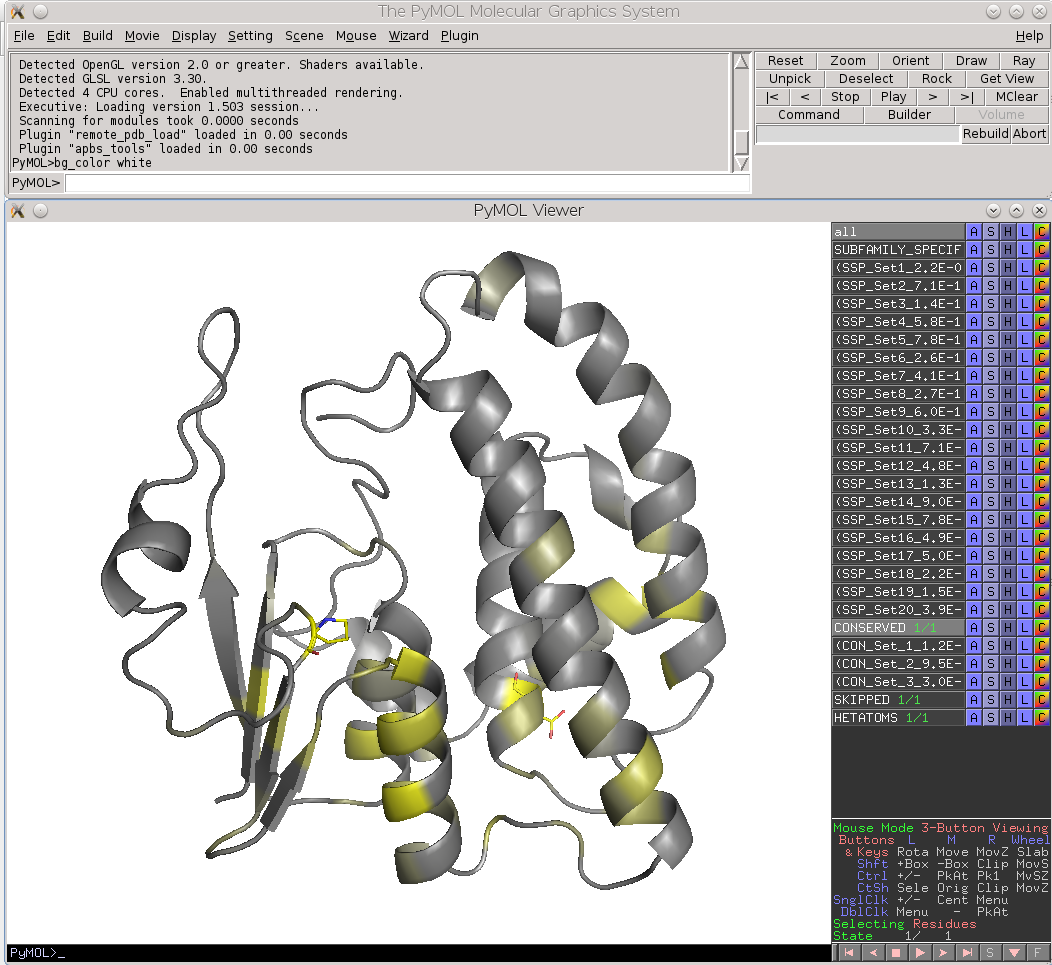Click the 'Mouse Mode 3-Button Viewing' text
The height and width of the screenshot is (965, 1052).
pos(941,827)
